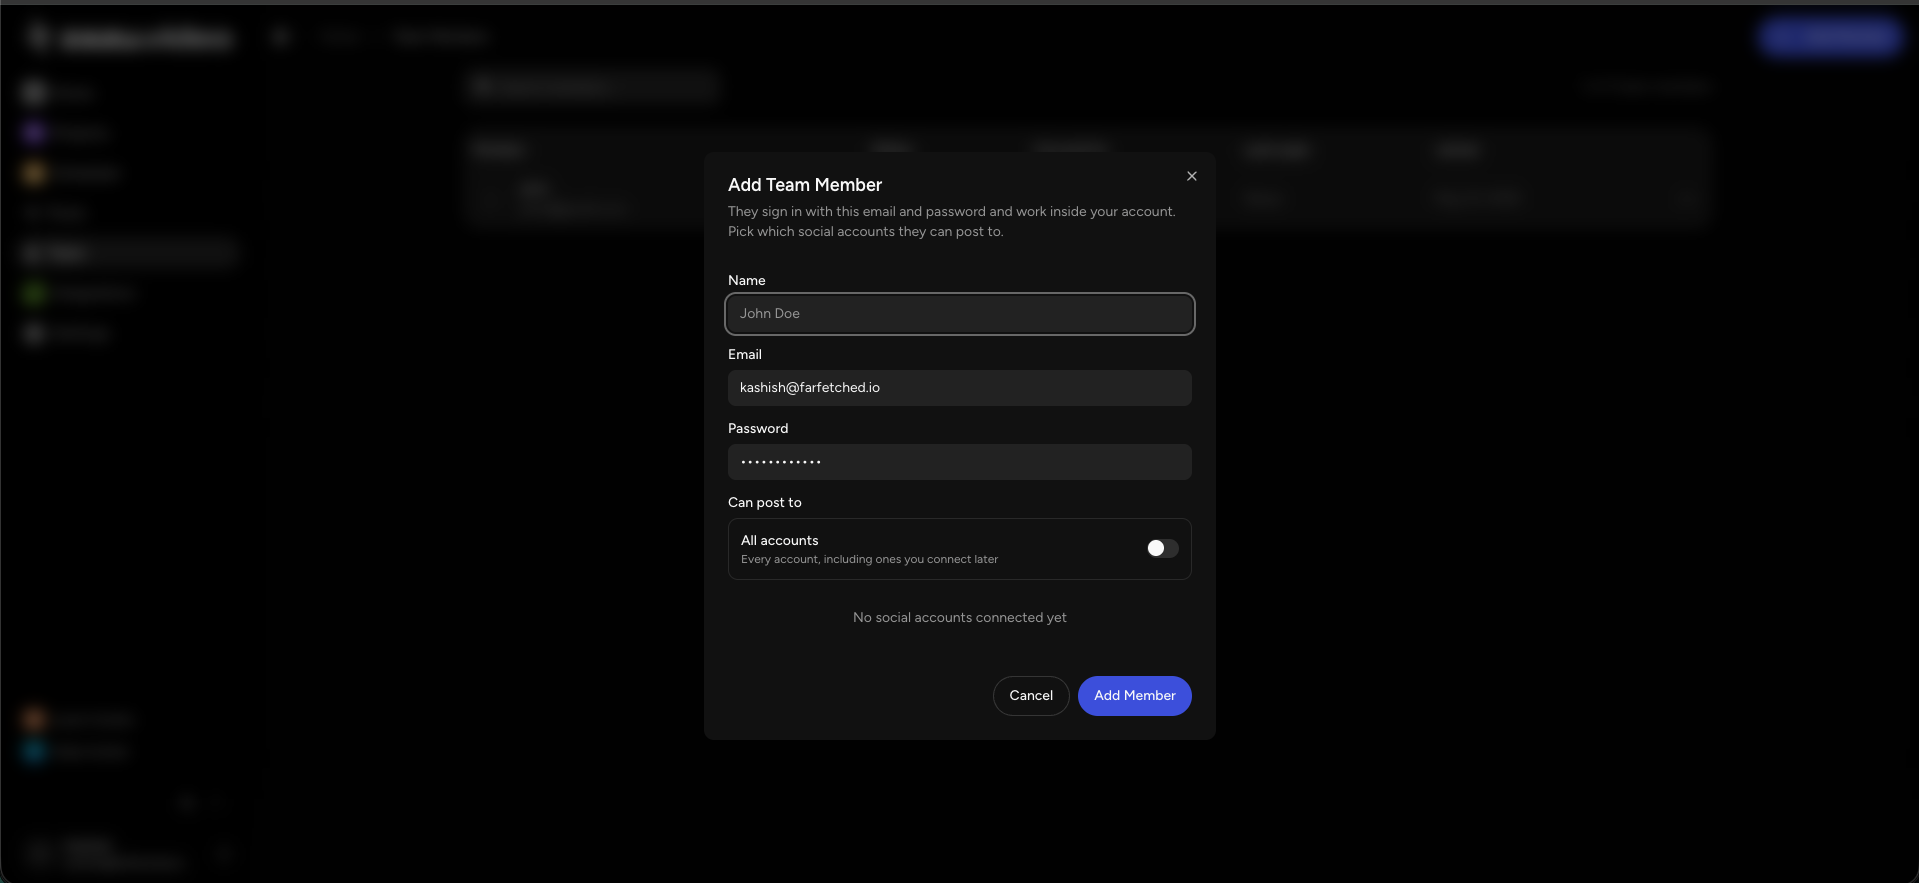1919x883 pixels.
Task: Select the blurred blue button in top-right corner
Action: click(x=1829, y=37)
